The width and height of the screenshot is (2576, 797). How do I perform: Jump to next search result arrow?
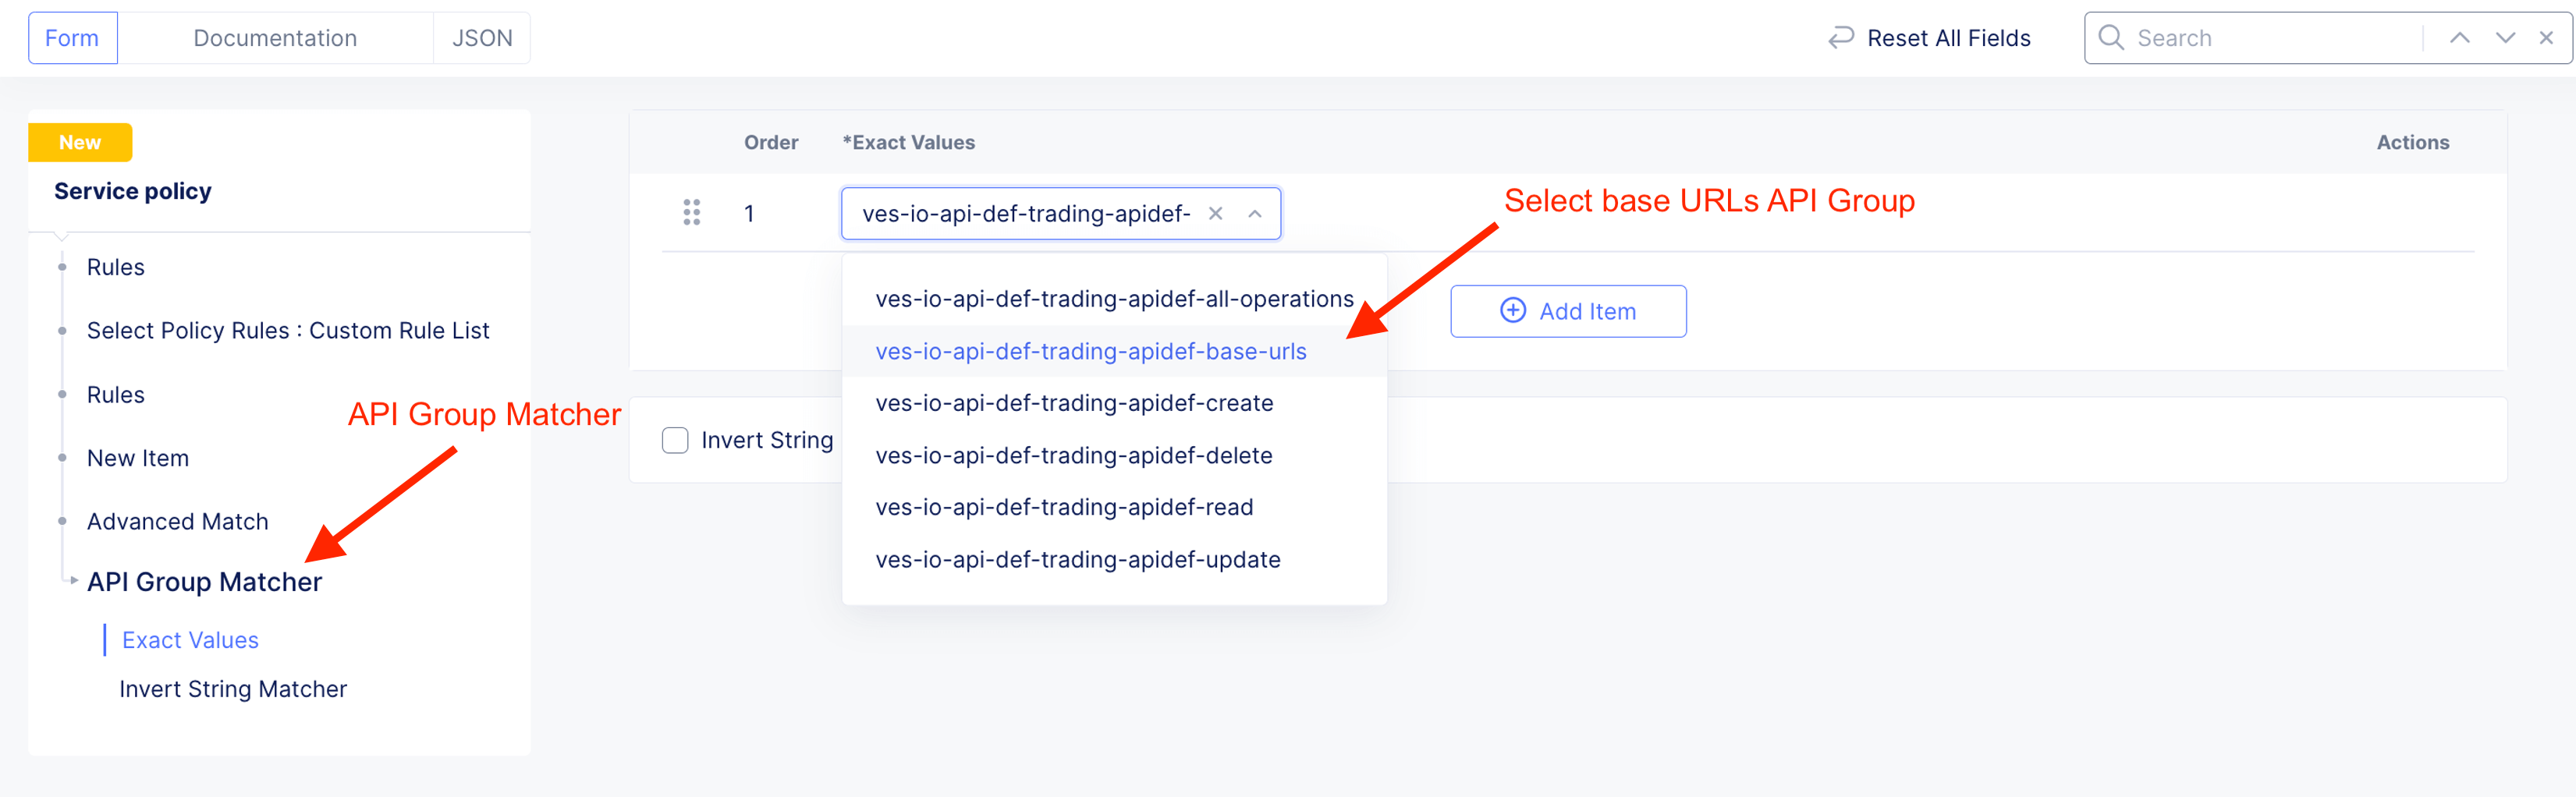(2504, 38)
